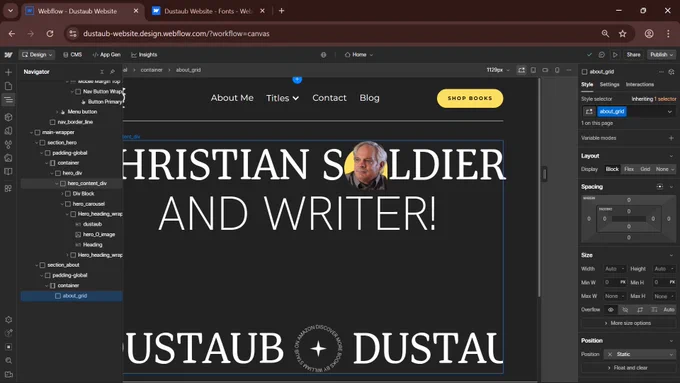This screenshot has width=680, height=383.
Task: Open the Position Static dropdown
Action: click(x=640, y=354)
